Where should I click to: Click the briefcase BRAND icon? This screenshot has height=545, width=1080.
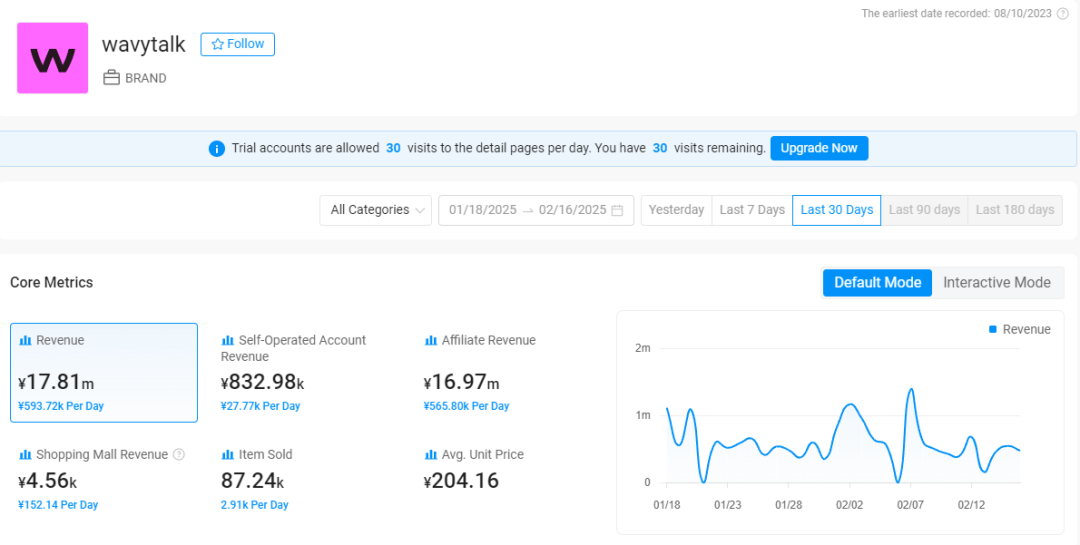(x=112, y=78)
